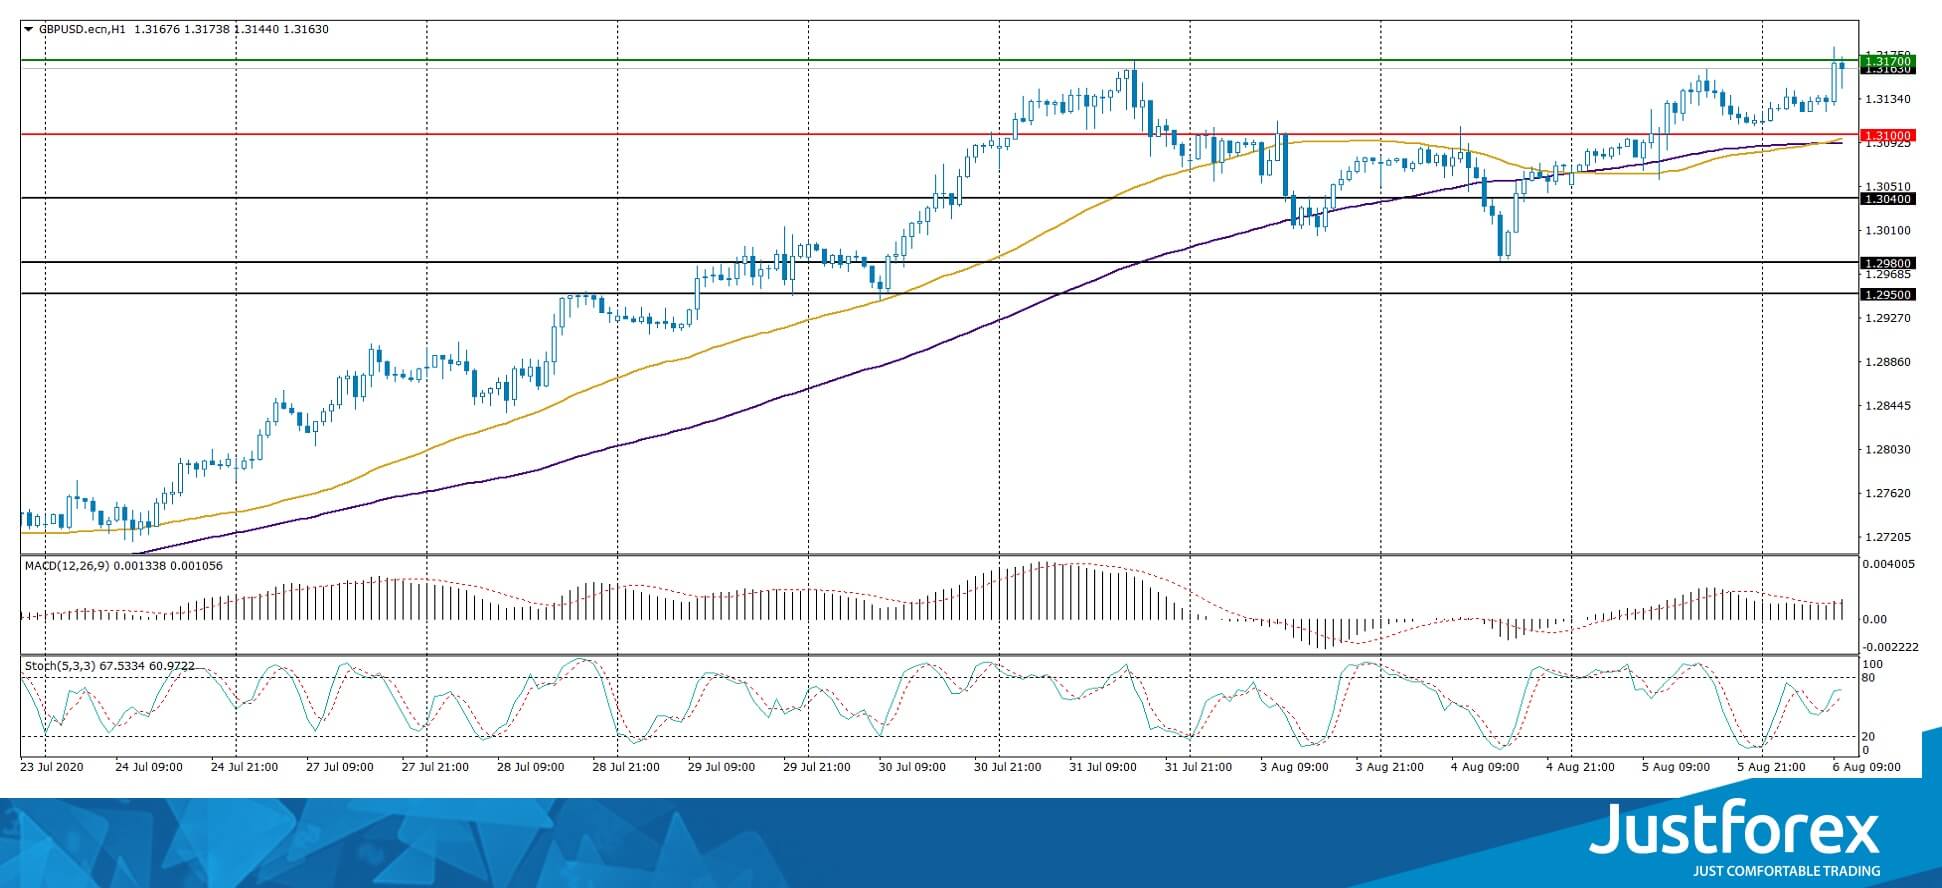Click the "23 Jul 2020" time axis label
Screen dimensions: 1942x888
tap(52, 768)
